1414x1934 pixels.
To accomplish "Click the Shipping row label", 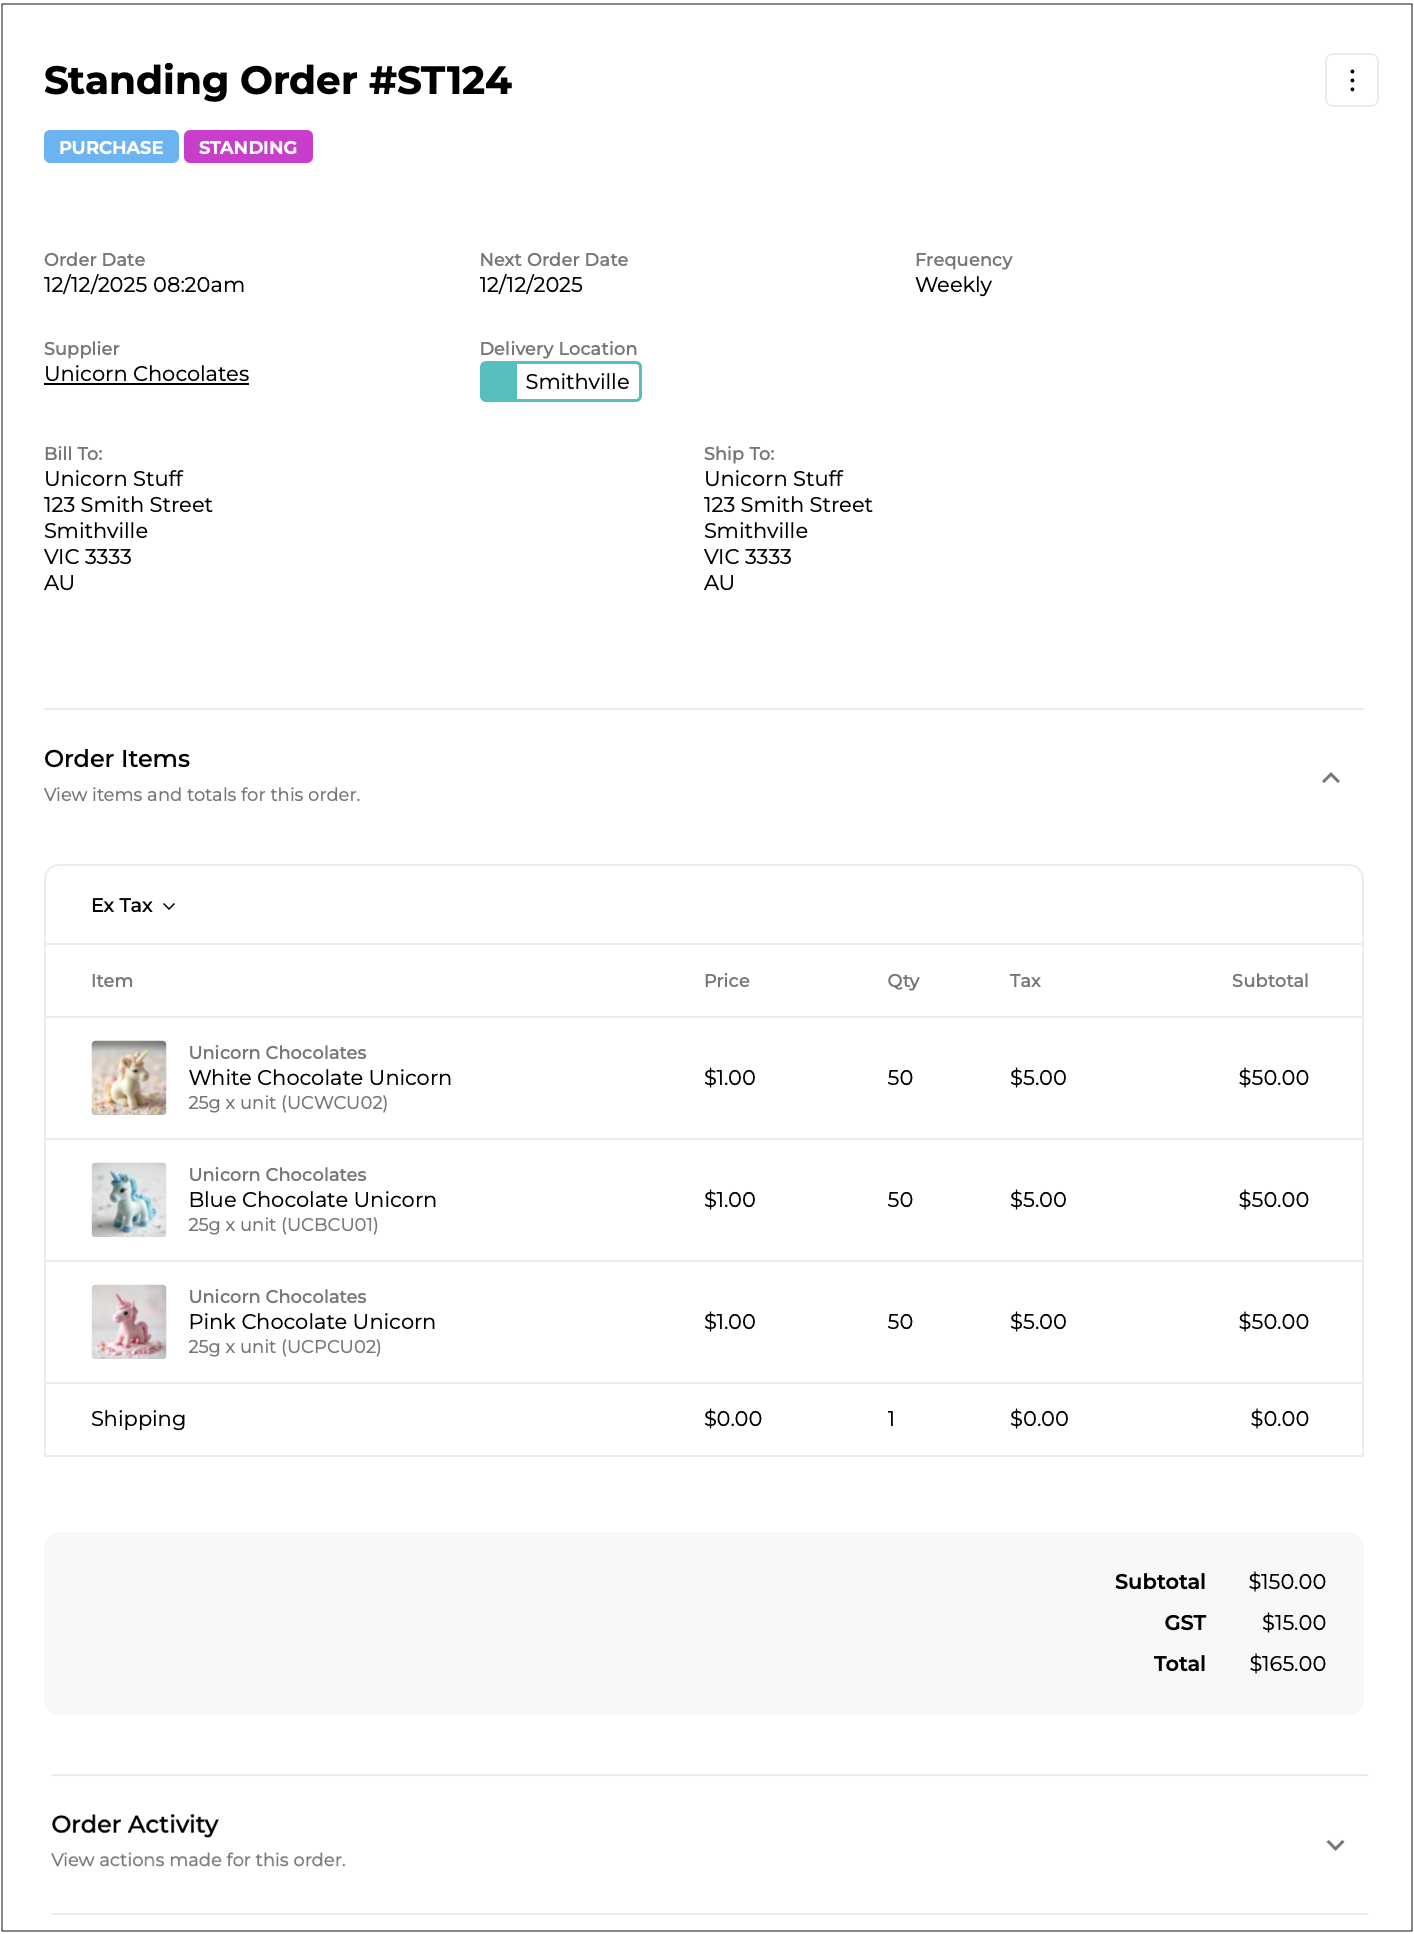I will tap(138, 1419).
